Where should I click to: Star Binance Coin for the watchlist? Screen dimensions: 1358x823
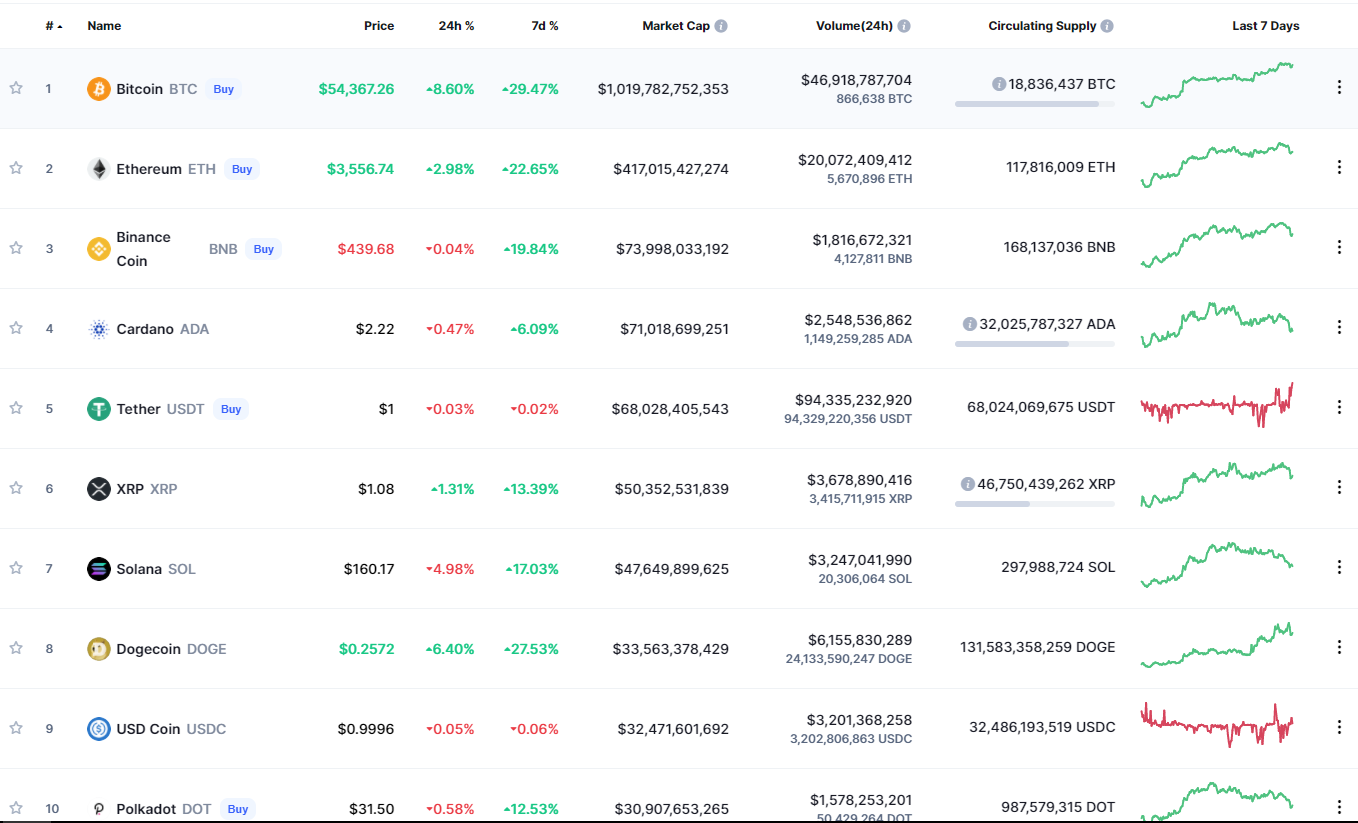[16, 248]
